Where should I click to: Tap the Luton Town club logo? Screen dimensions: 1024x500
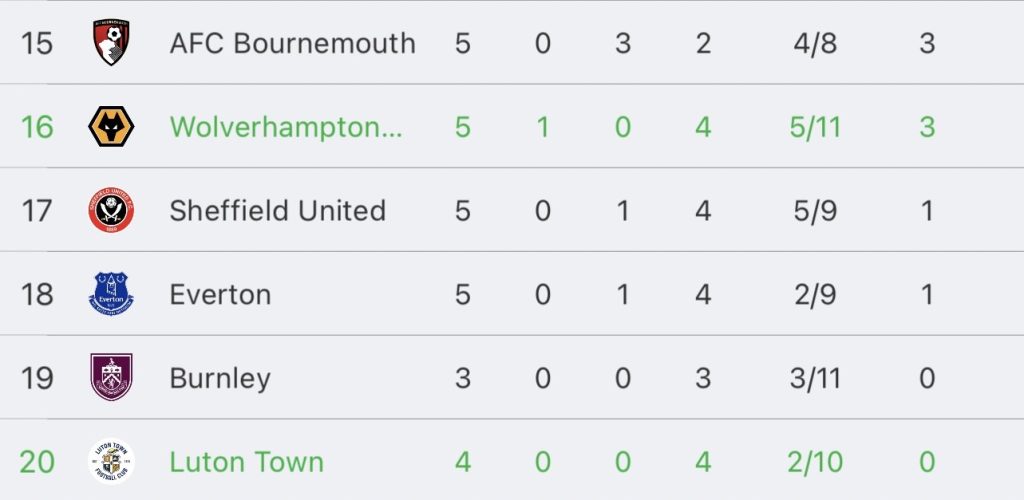click(x=111, y=462)
